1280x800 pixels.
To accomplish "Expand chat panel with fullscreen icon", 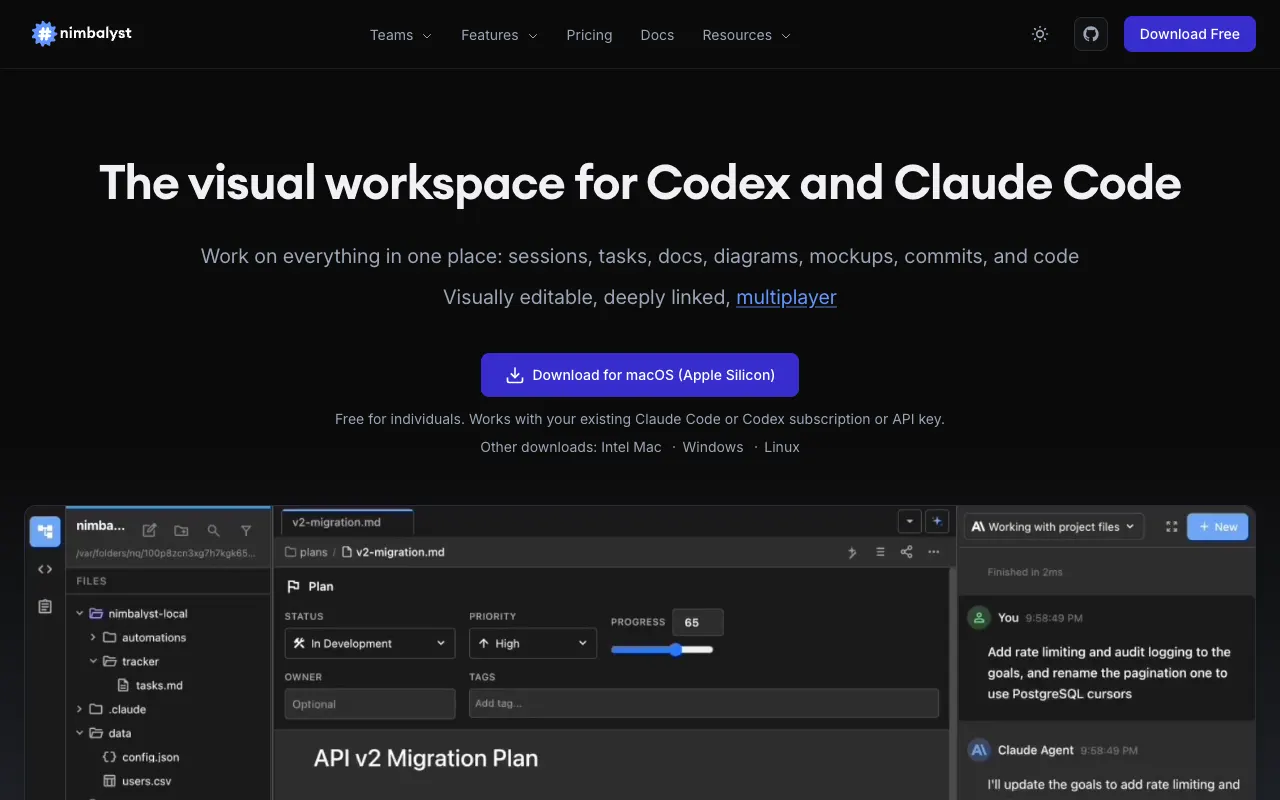I will (1171, 527).
